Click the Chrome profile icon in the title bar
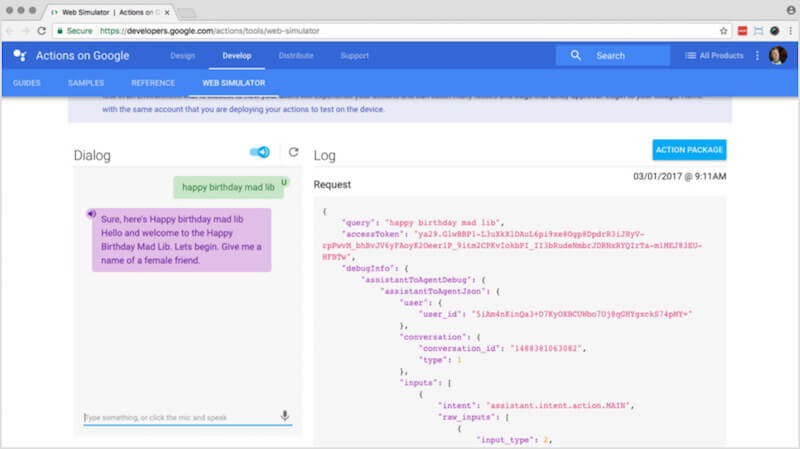The image size is (800, 449). click(x=791, y=10)
